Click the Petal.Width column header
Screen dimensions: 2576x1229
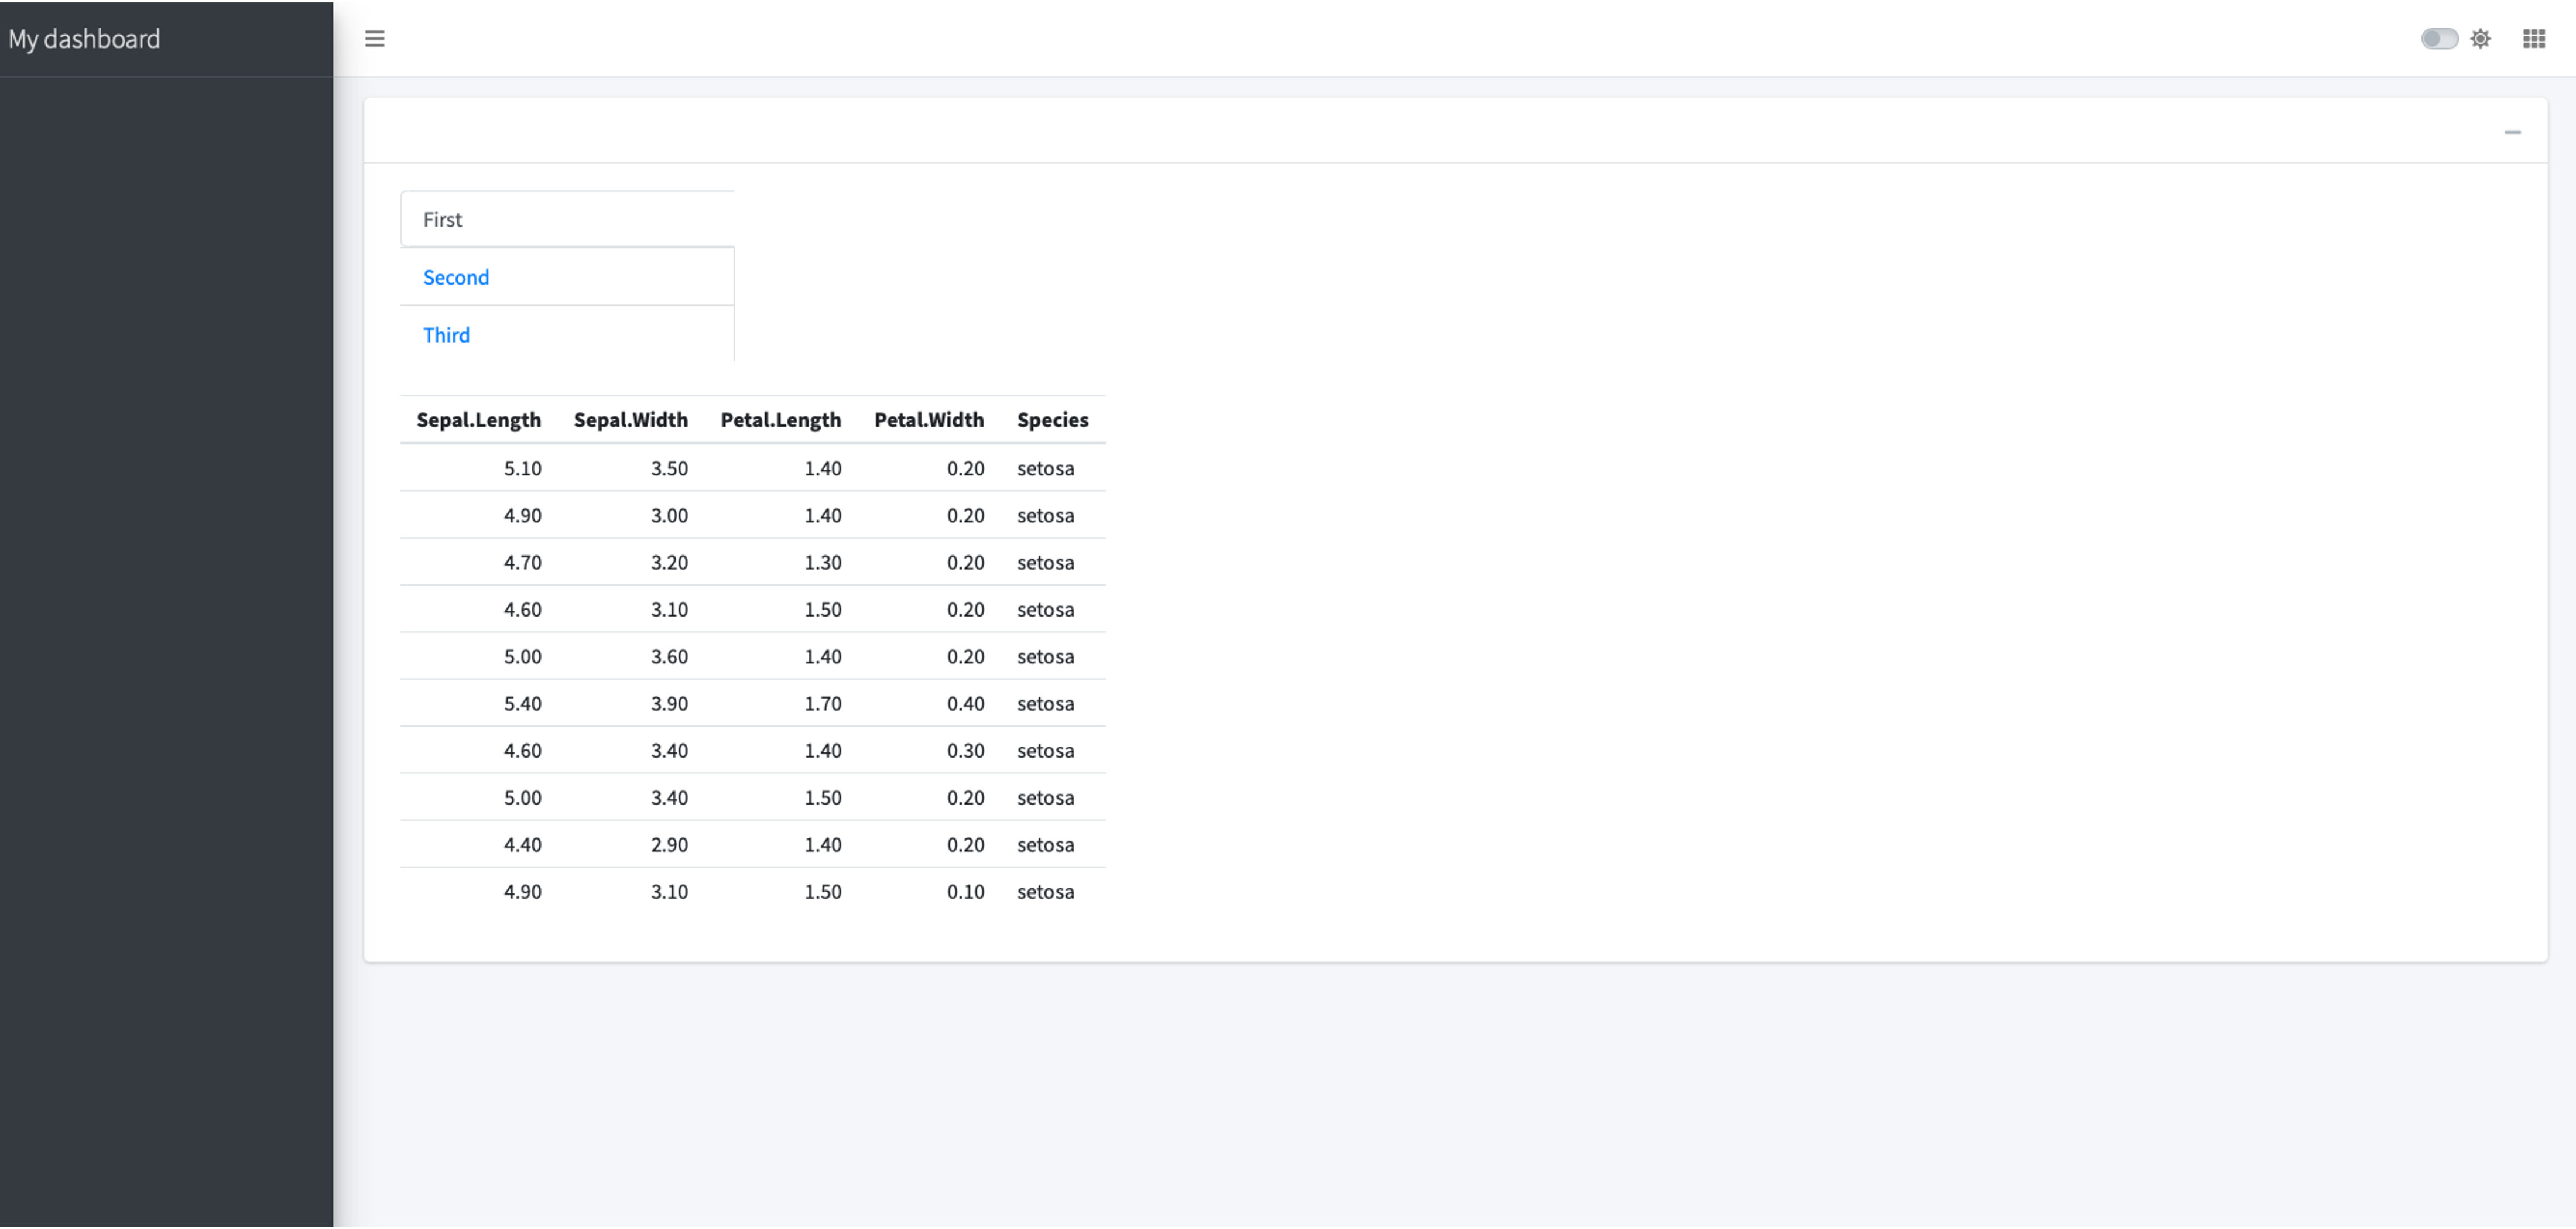pyautogui.click(x=929, y=420)
